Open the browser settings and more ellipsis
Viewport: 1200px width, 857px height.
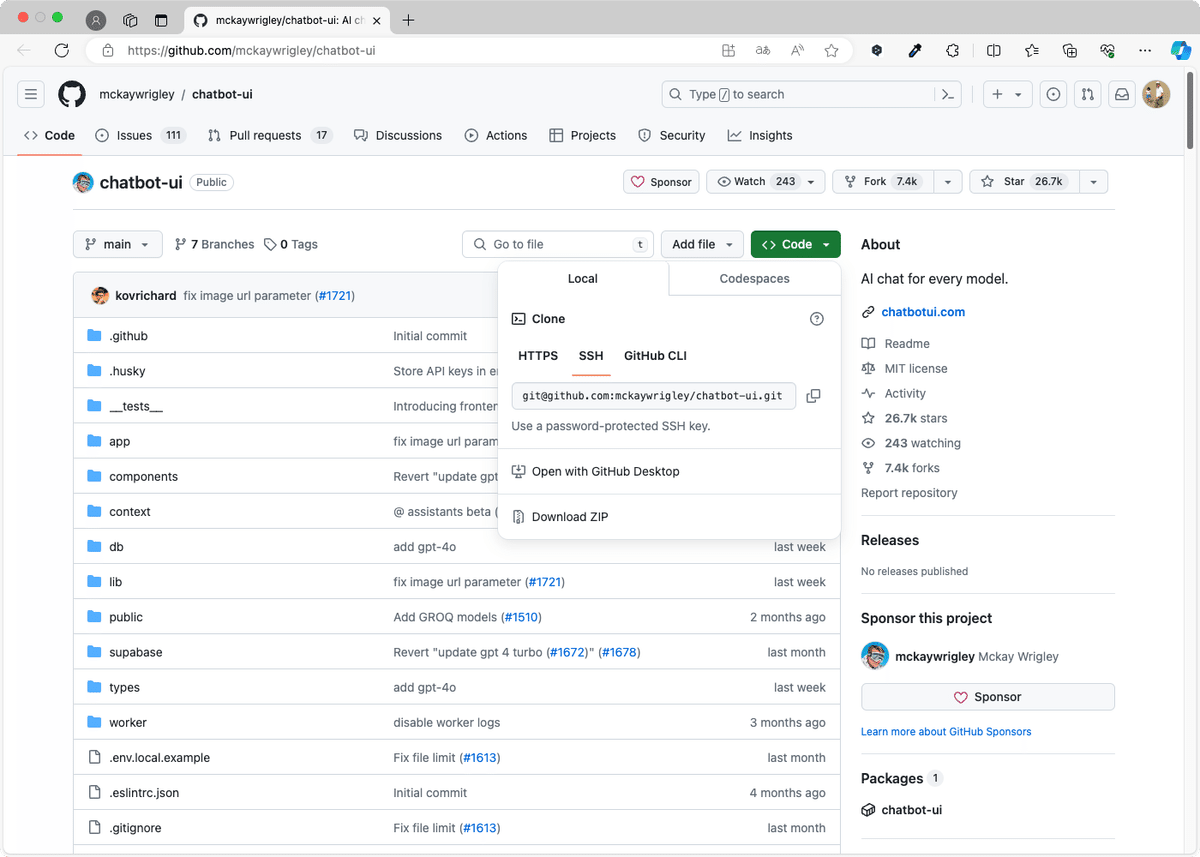(1145, 50)
